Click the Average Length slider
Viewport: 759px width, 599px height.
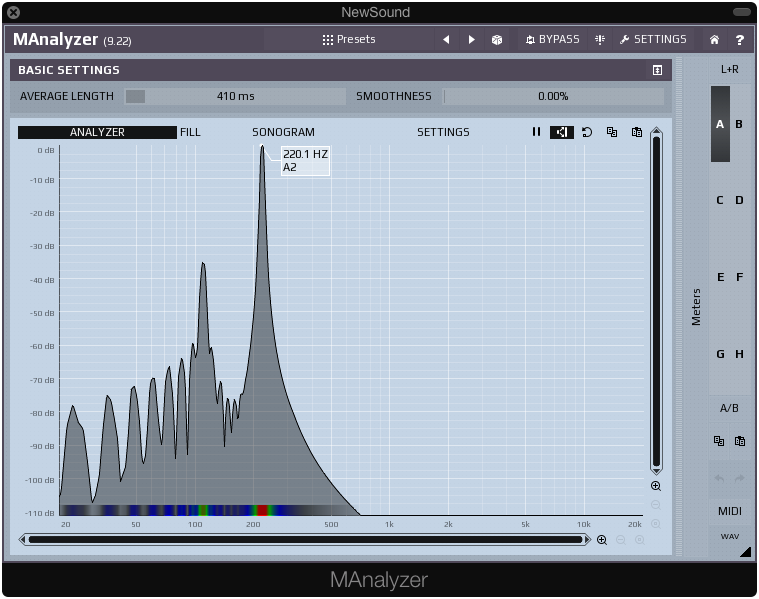(235, 96)
